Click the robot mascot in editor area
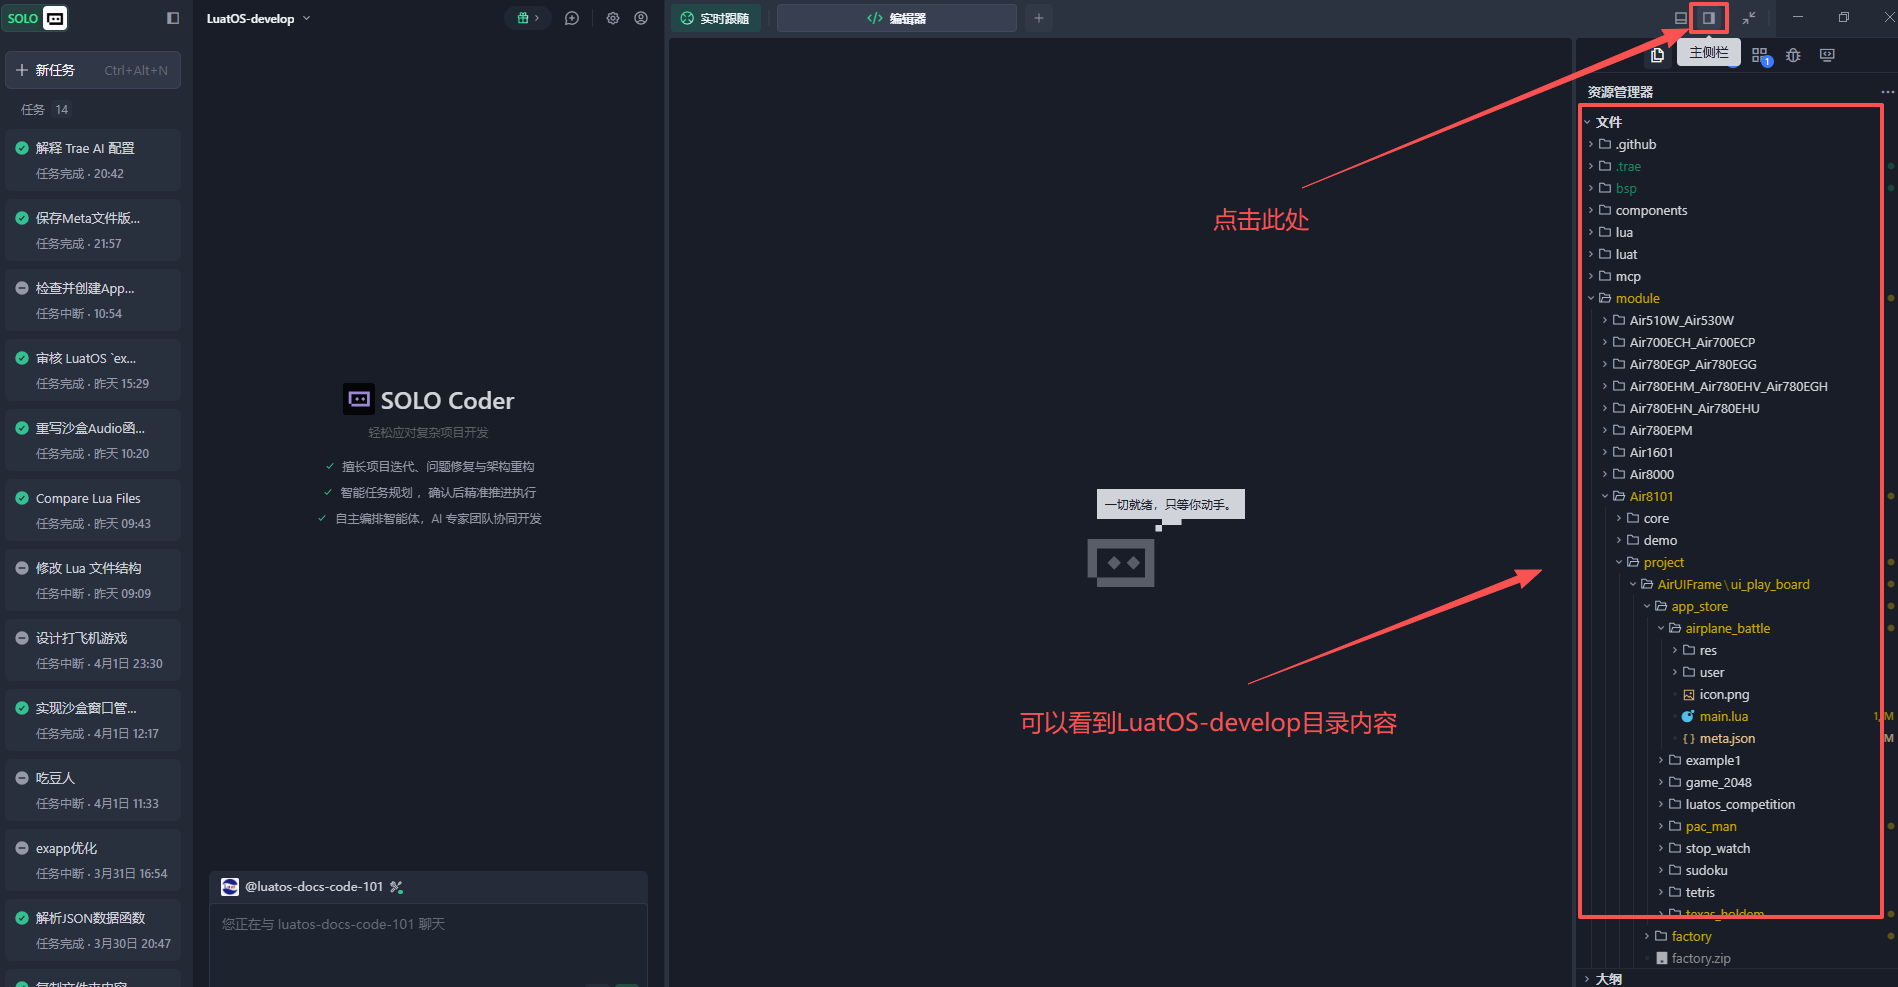Screen dimensions: 1898x987 coord(1121,562)
